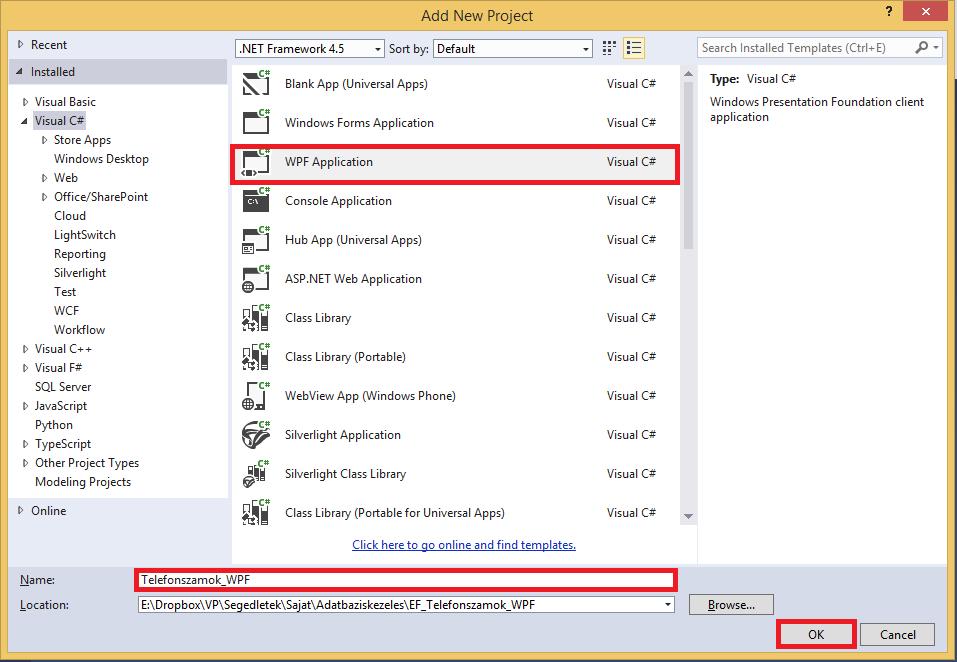This screenshot has height=662, width=957.
Task: Select the Silverlight tree category
Action: tap(79, 273)
